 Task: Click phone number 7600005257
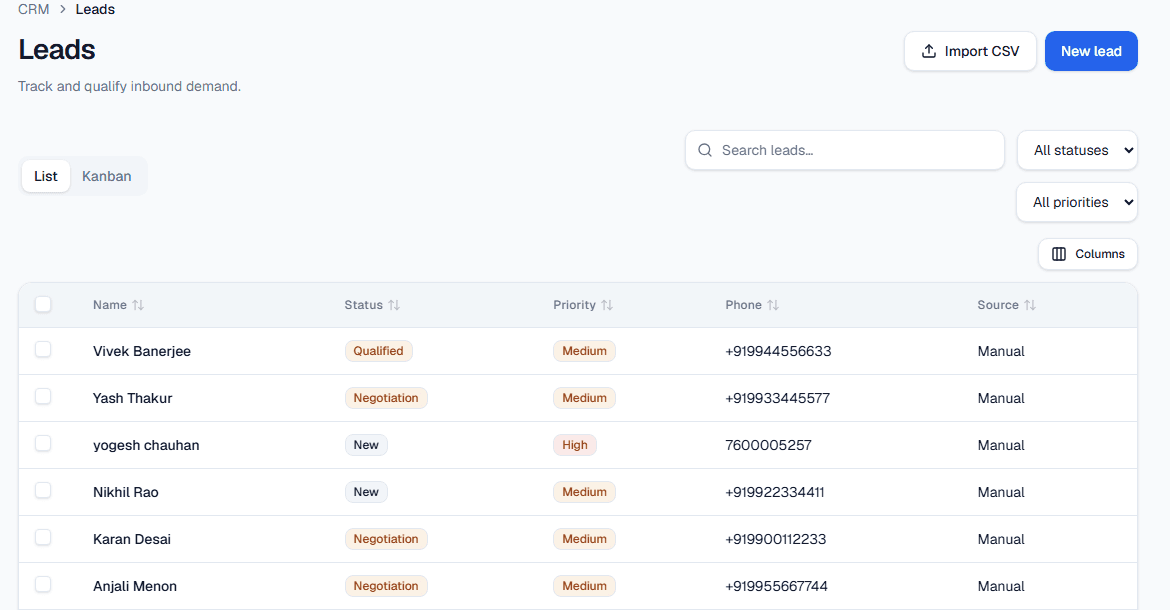pyautogui.click(x=769, y=445)
